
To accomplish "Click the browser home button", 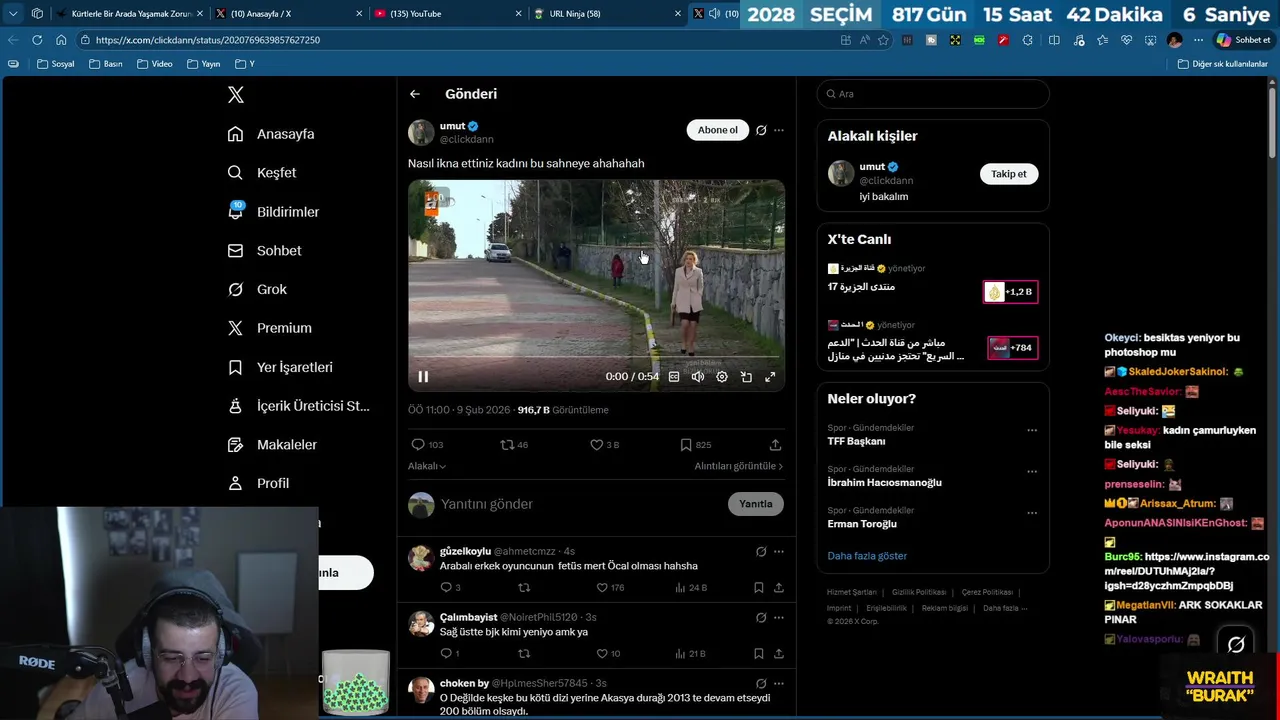I will (61, 40).
